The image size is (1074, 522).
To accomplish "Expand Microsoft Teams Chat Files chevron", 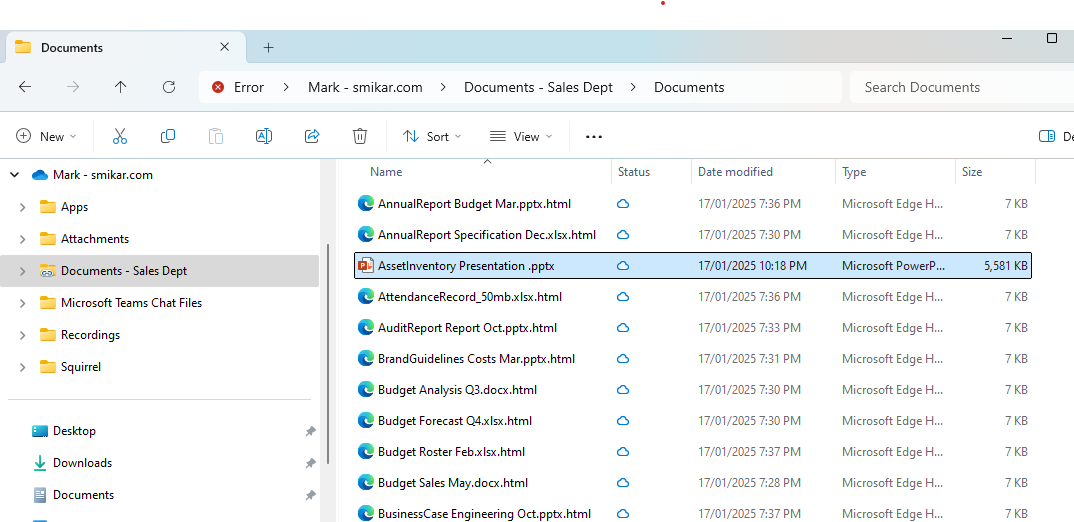I will 23,303.
